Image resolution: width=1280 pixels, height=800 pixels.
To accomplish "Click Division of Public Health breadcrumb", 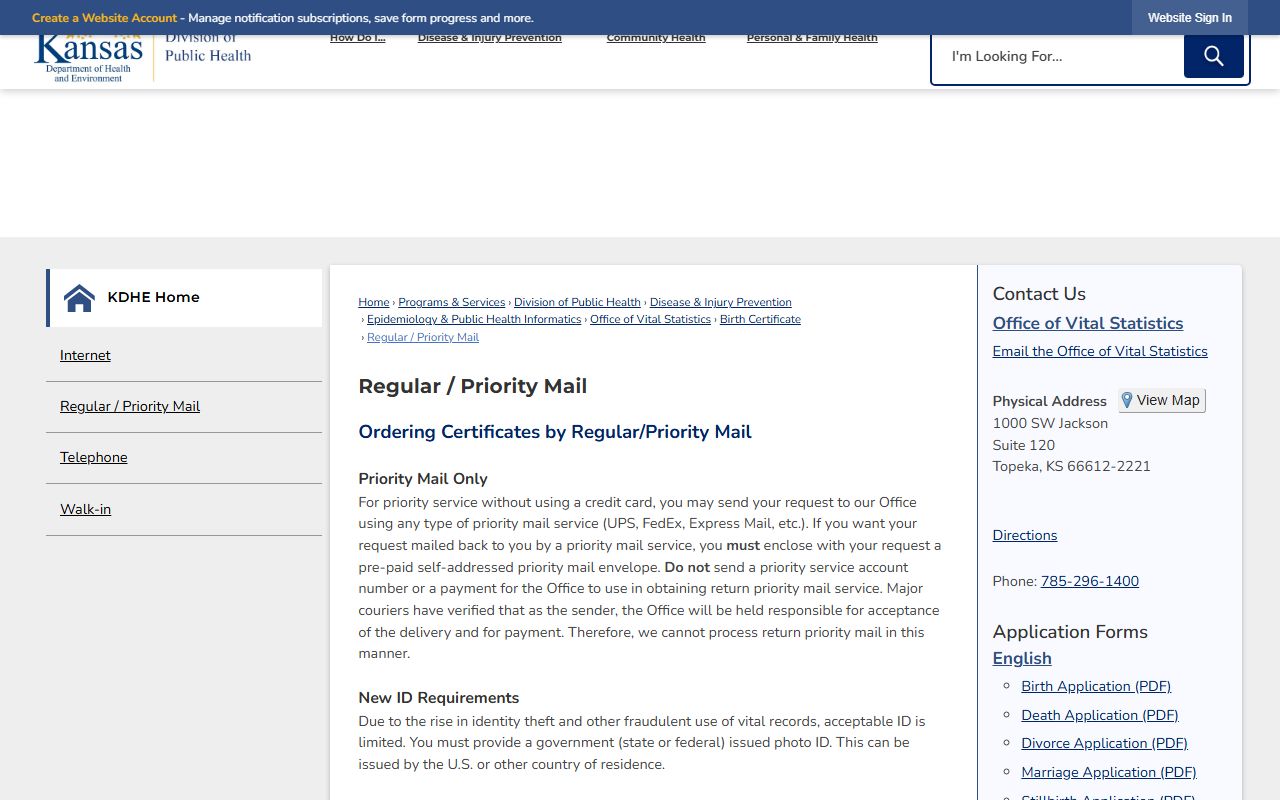I will point(577,302).
